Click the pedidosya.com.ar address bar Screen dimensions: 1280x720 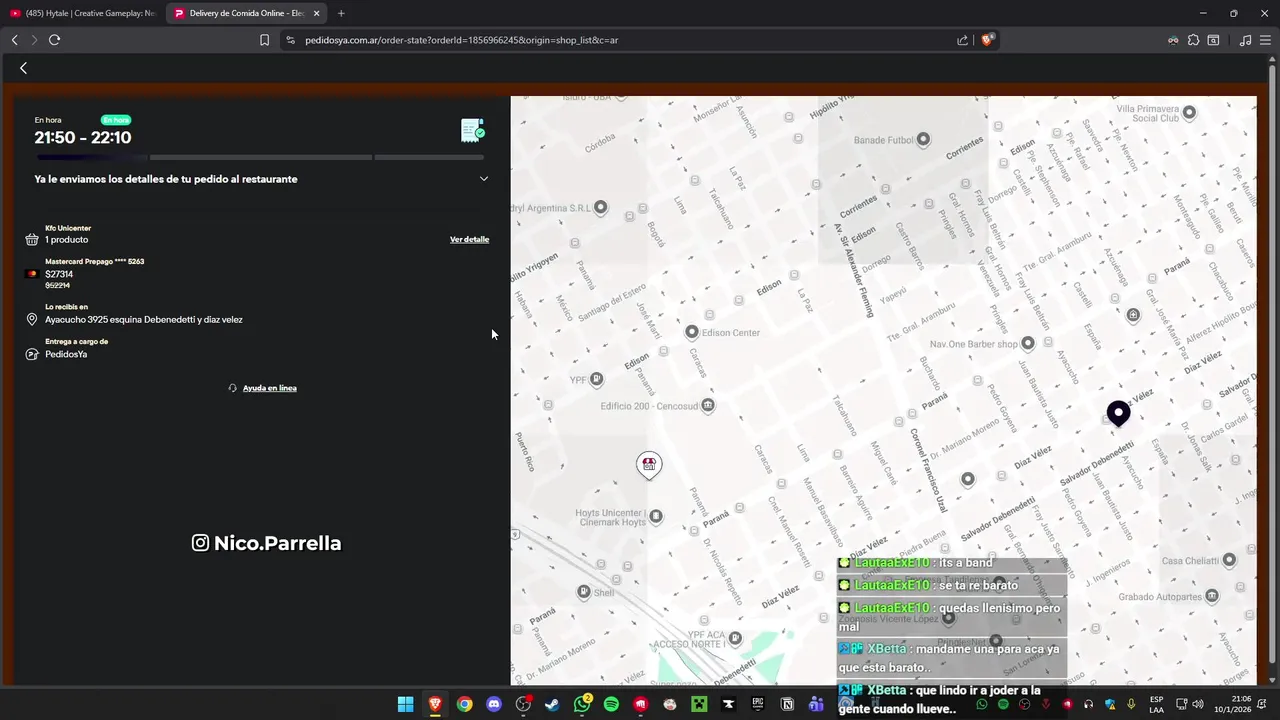pos(620,40)
